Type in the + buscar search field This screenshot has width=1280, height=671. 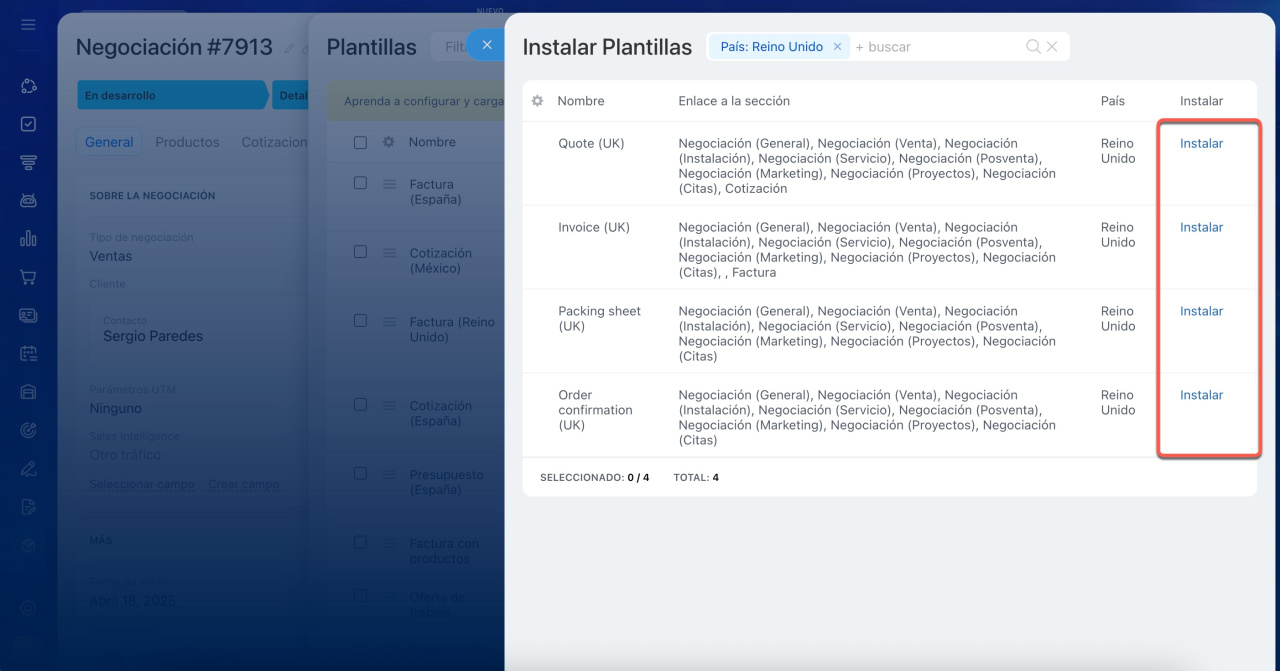point(935,47)
